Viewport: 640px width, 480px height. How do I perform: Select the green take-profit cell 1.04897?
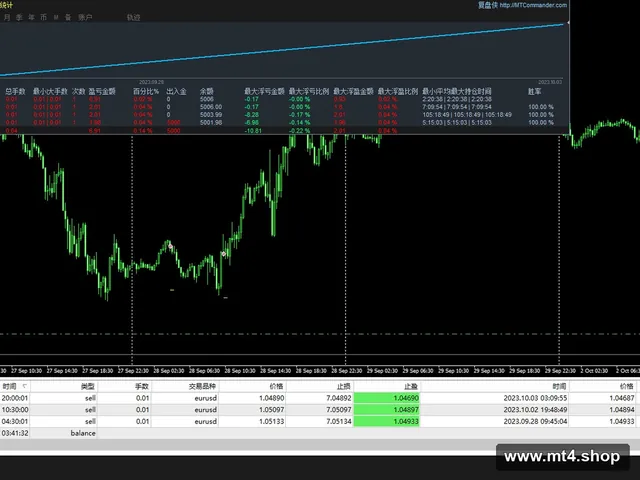coord(387,409)
